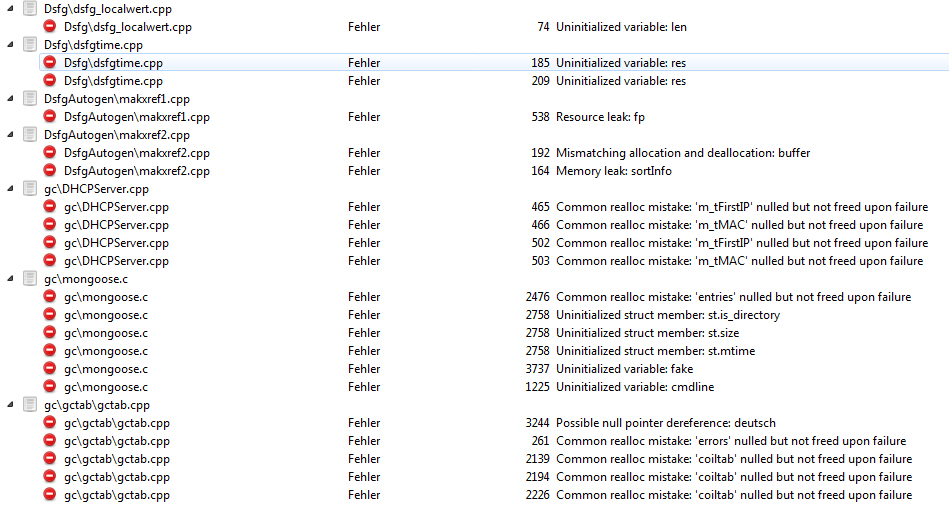Collapse the gc\DHCPServer.cpp results group
Viewport: 949px width, 524px height.
click(x=10, y=189)
